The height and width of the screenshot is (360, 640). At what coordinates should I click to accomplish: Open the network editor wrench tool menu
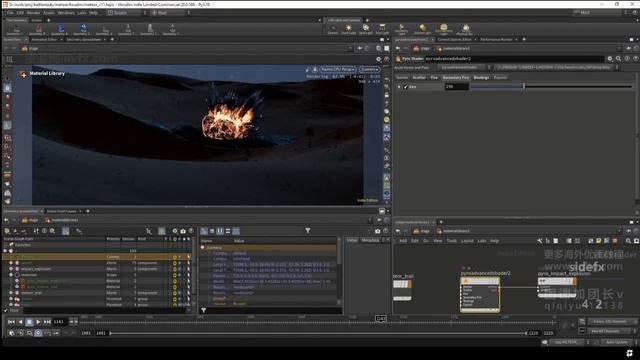(540, 241)
